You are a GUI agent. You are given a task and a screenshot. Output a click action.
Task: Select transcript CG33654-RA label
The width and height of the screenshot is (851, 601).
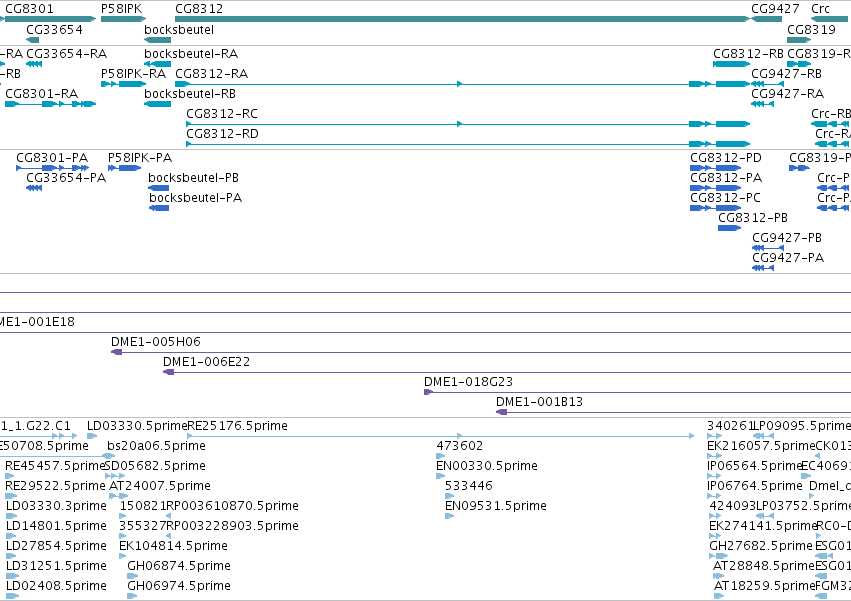[67, 54]
